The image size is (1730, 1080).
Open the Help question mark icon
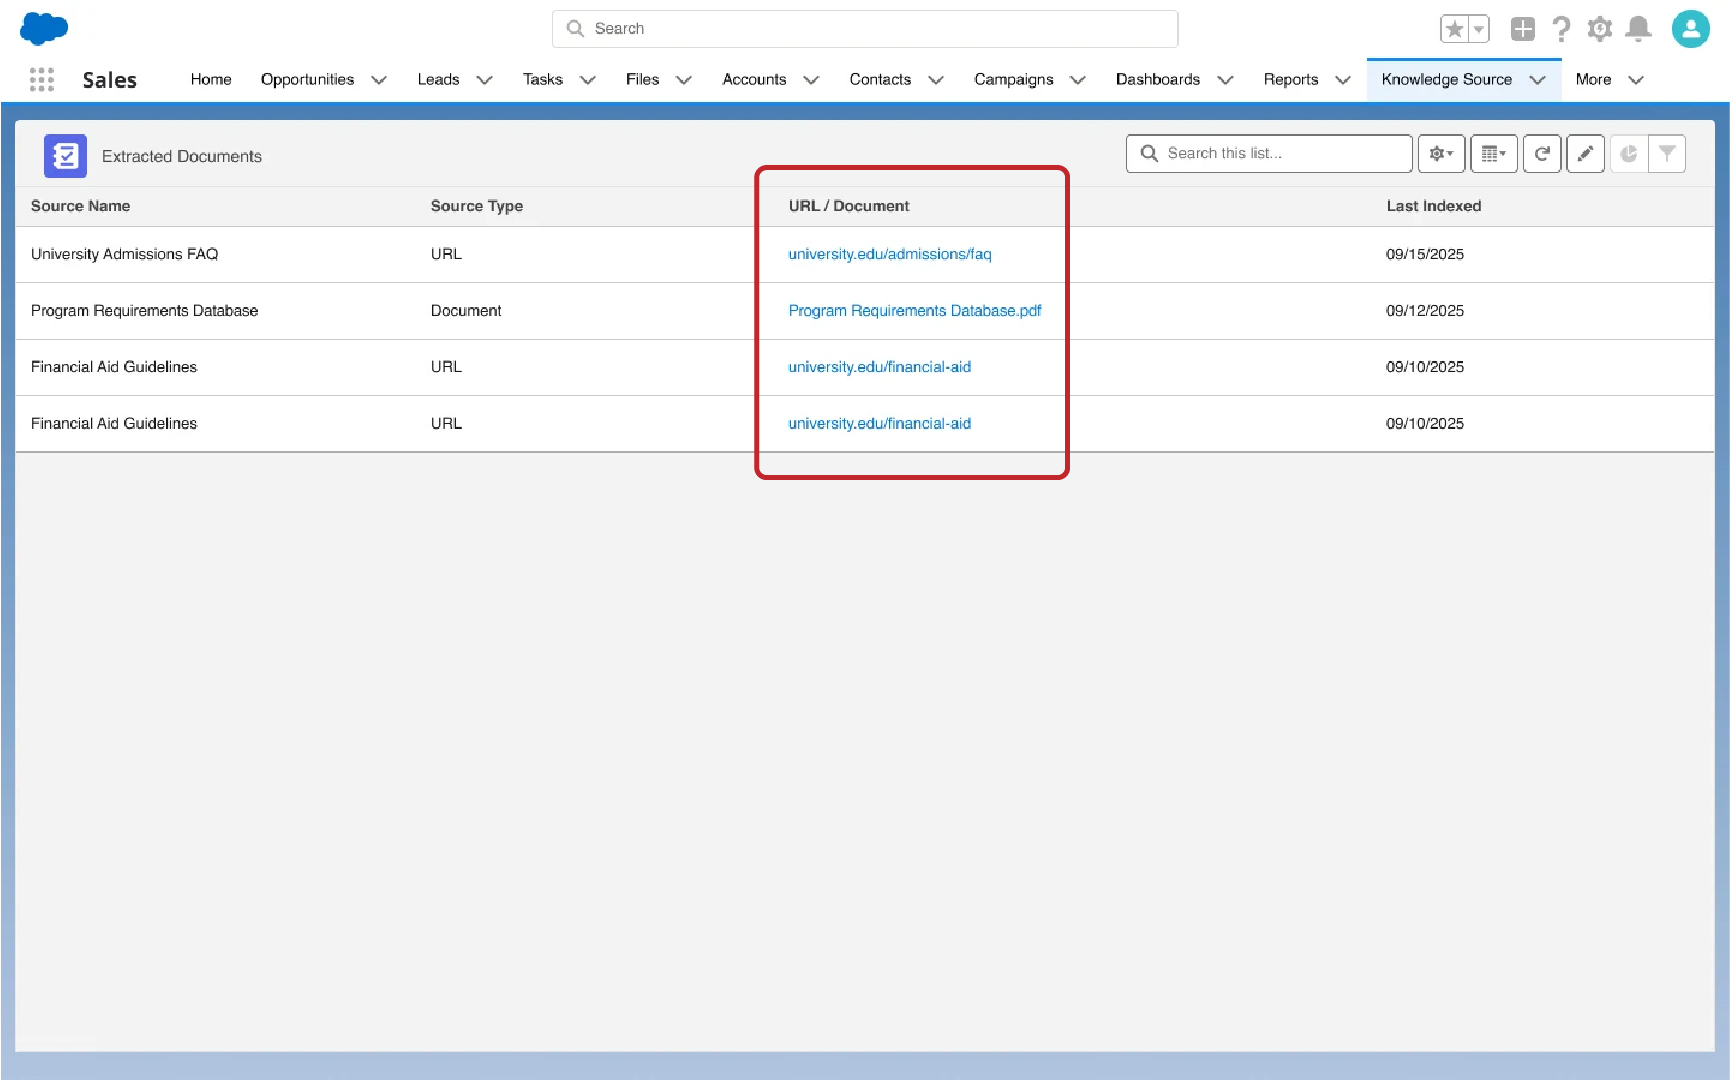click(x=1561, y=29)
